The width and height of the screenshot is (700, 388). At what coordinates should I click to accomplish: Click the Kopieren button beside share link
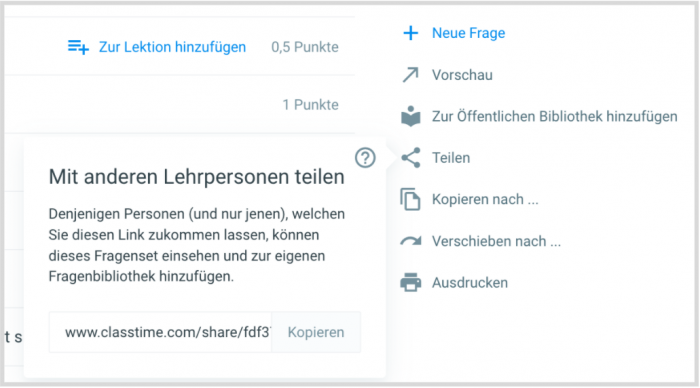[316, 332]
